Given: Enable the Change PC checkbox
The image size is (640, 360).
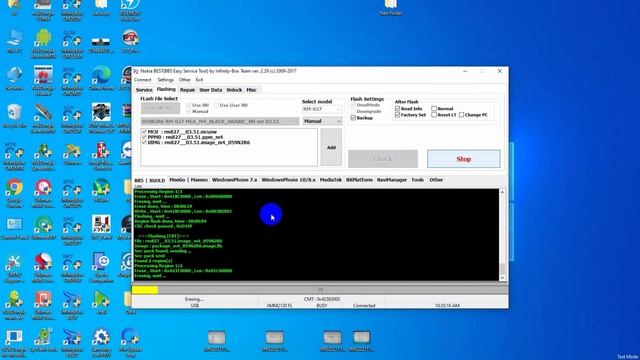Looking at the screenshot, I should click(x=461, y=115).
